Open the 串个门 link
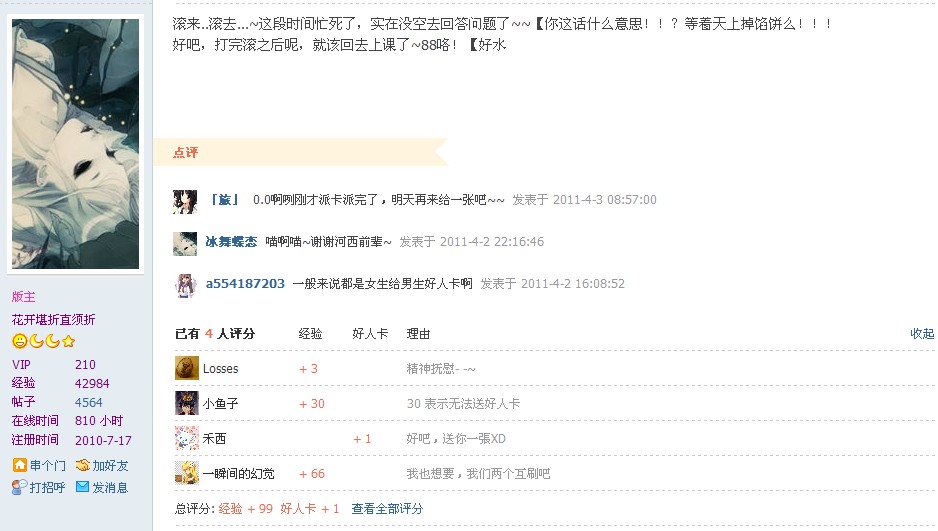 [x=48, y=465]
